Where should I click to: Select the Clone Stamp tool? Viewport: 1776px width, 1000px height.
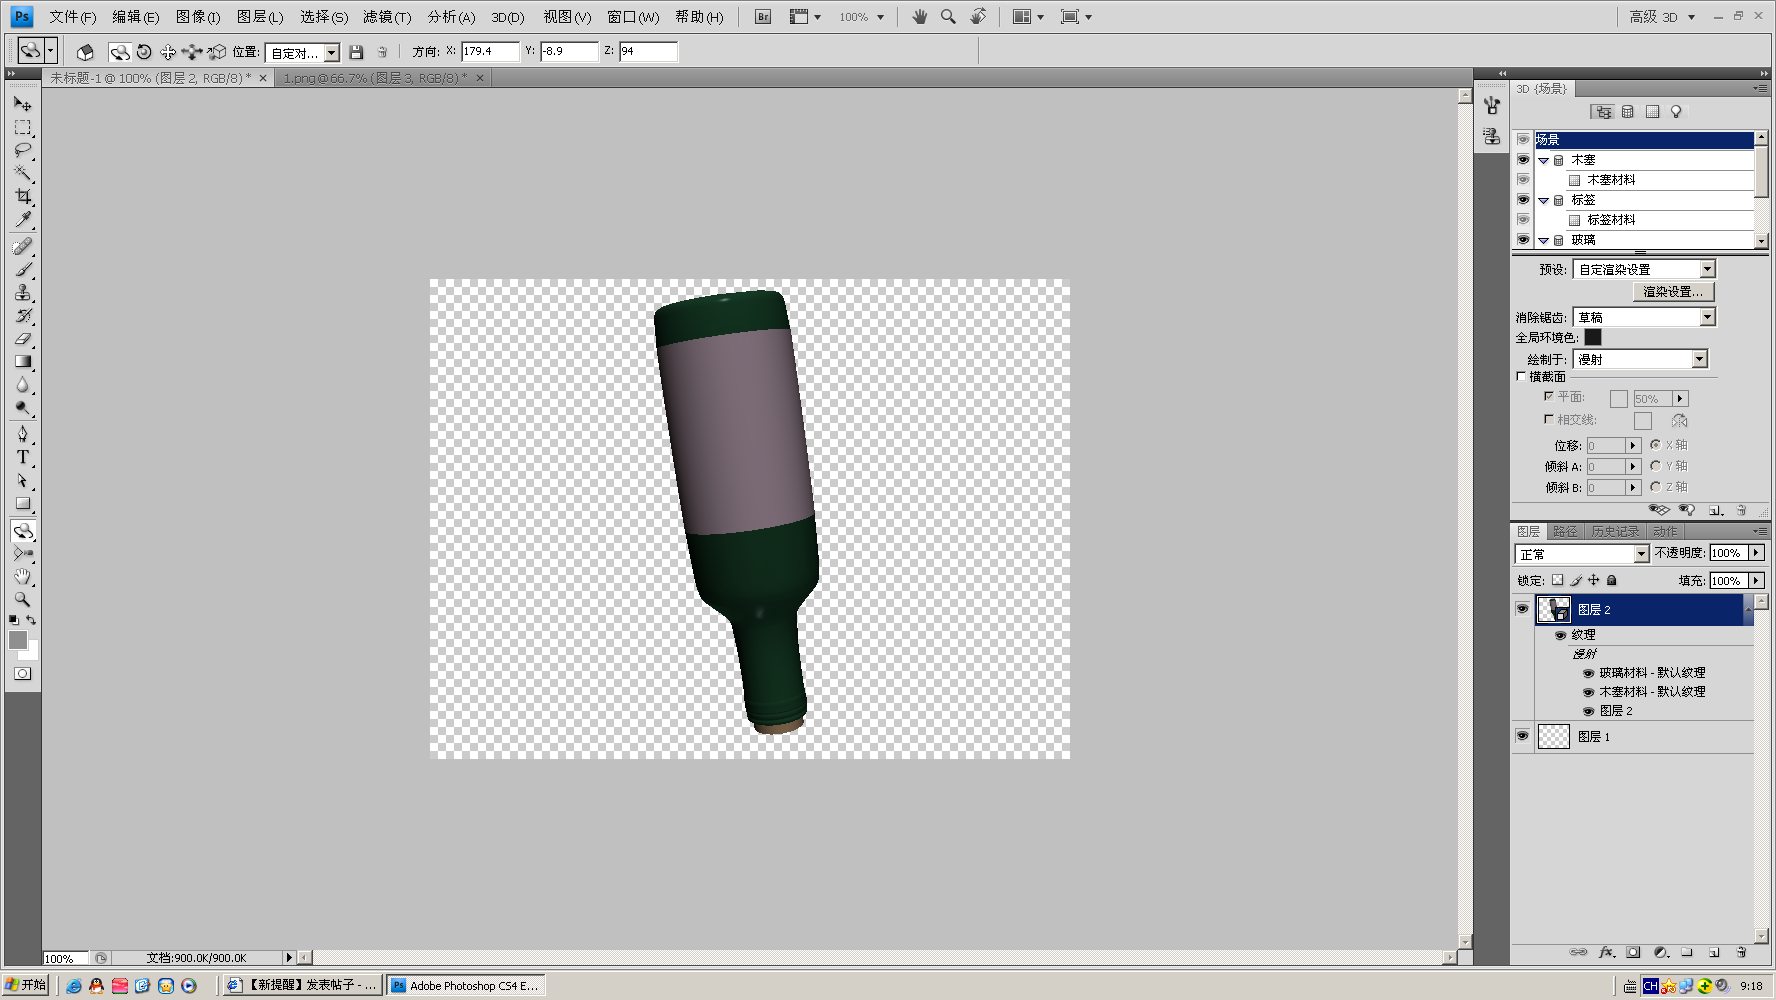click(x=22, y=293)
